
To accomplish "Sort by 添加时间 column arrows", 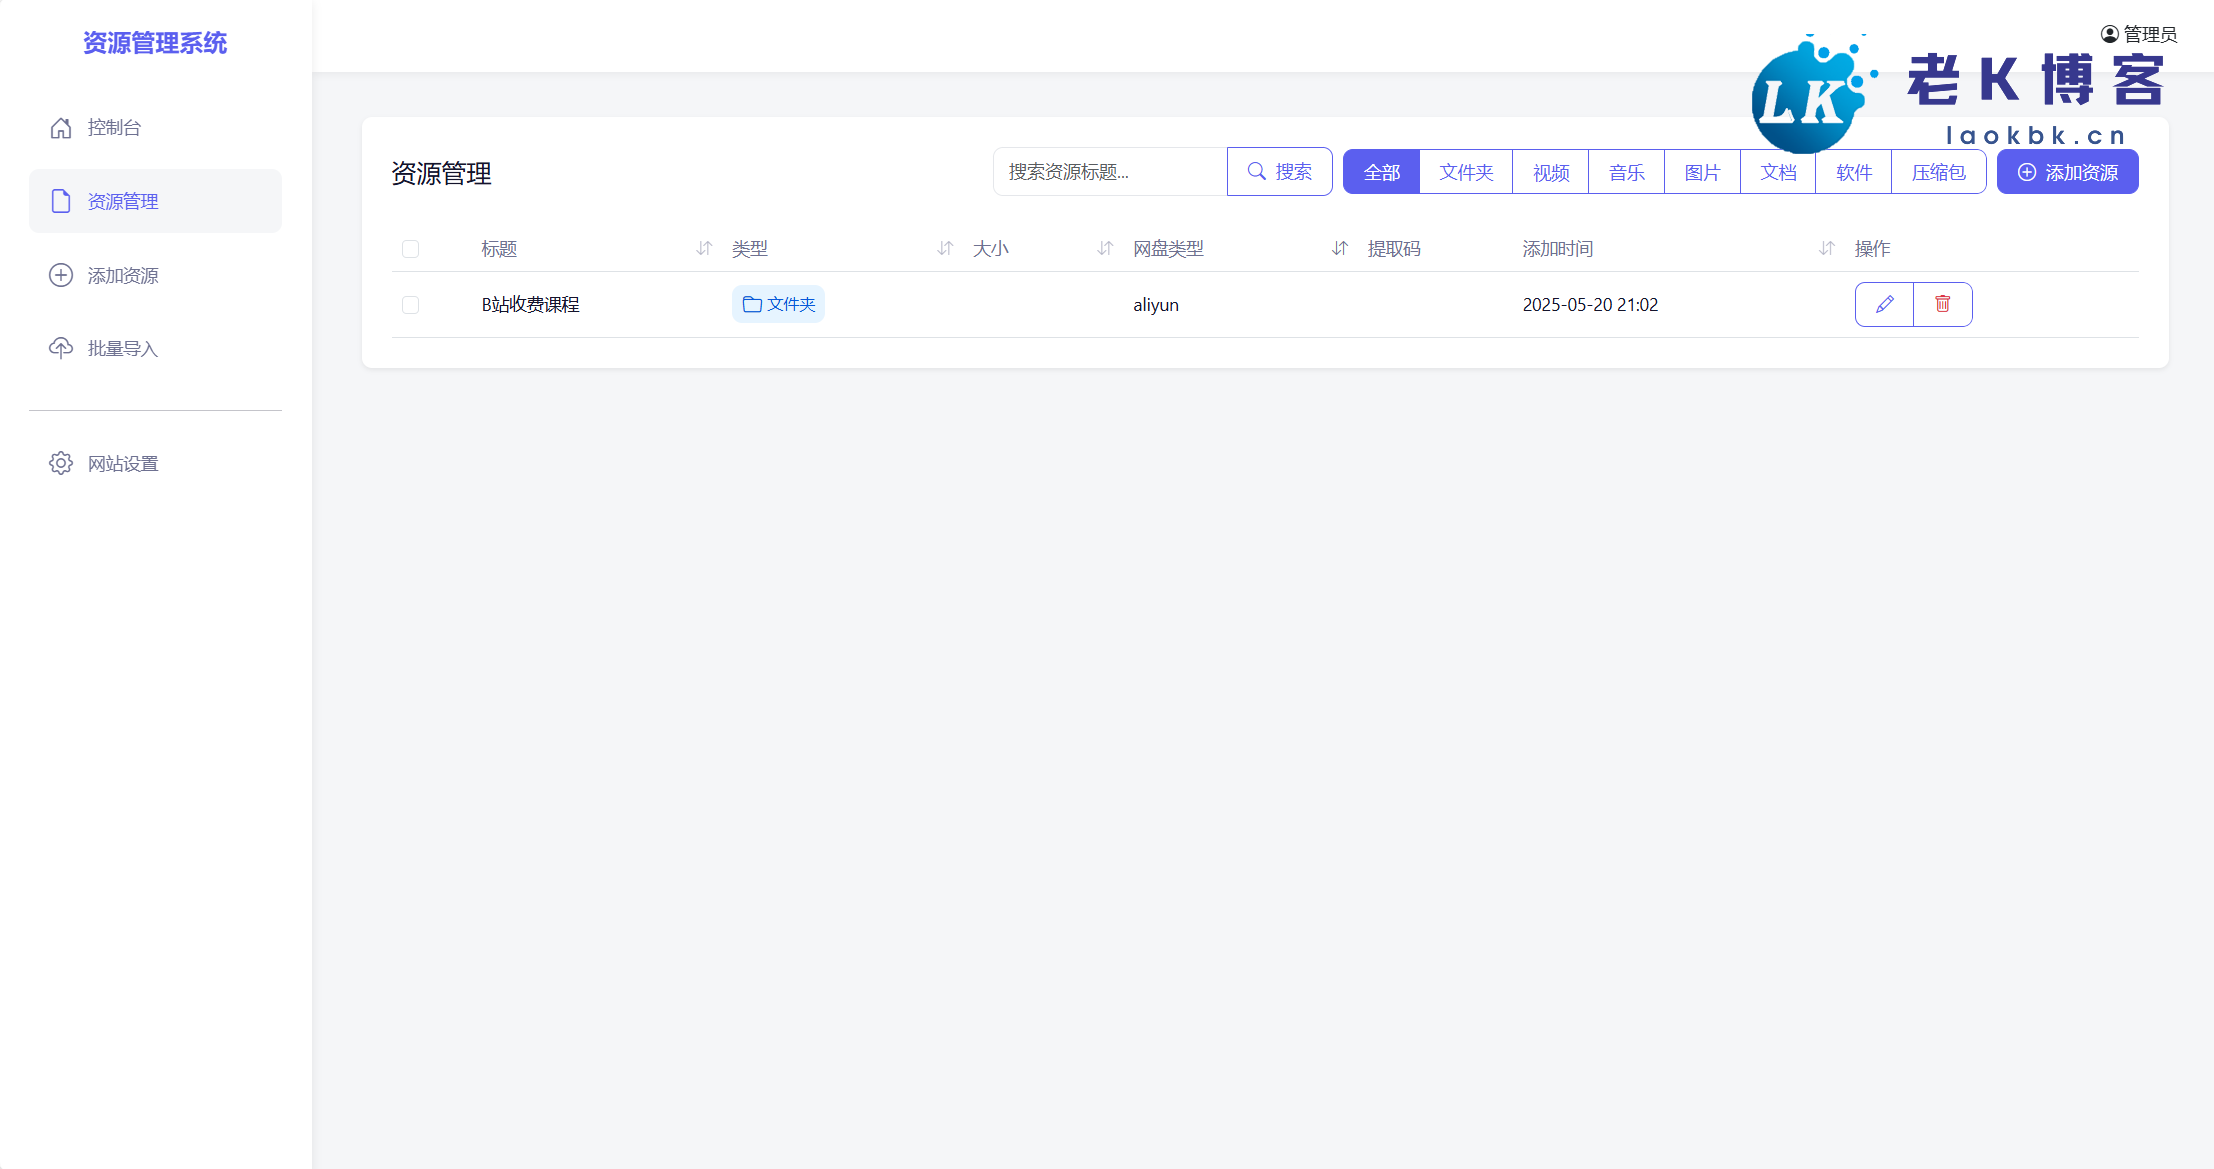I will [1826, 248].
